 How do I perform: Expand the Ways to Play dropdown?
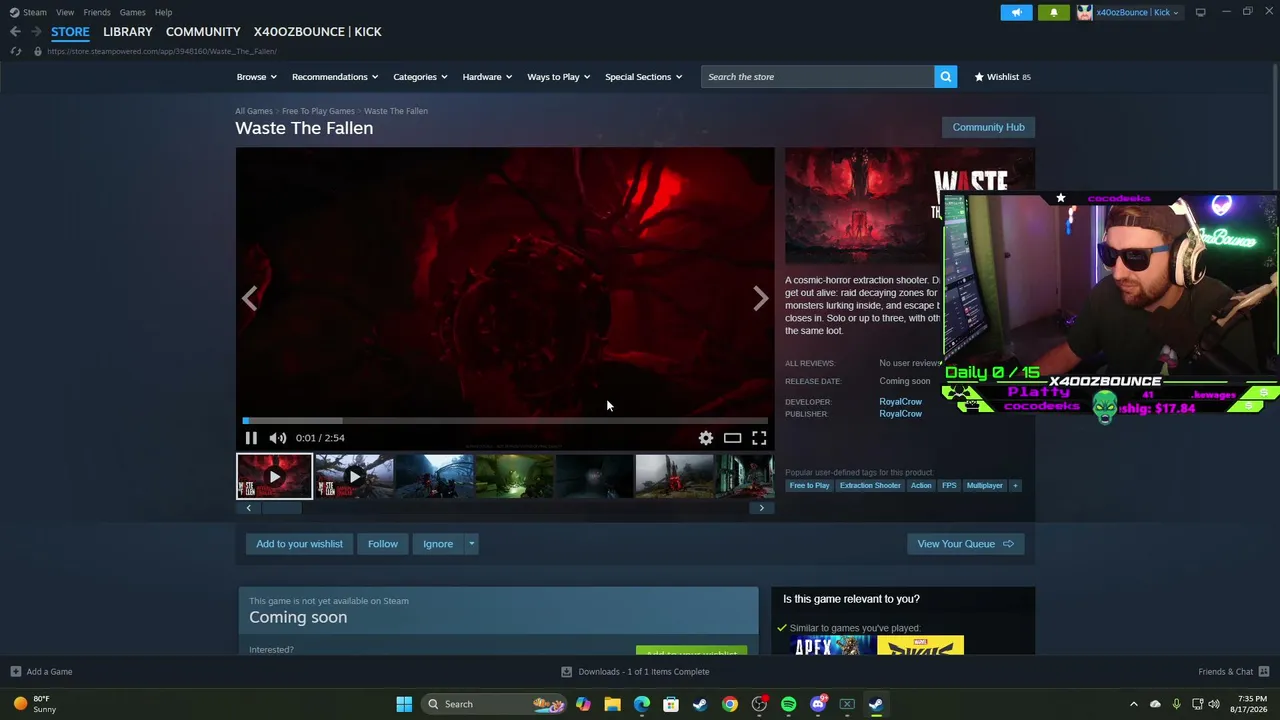(x=559, y=77)
